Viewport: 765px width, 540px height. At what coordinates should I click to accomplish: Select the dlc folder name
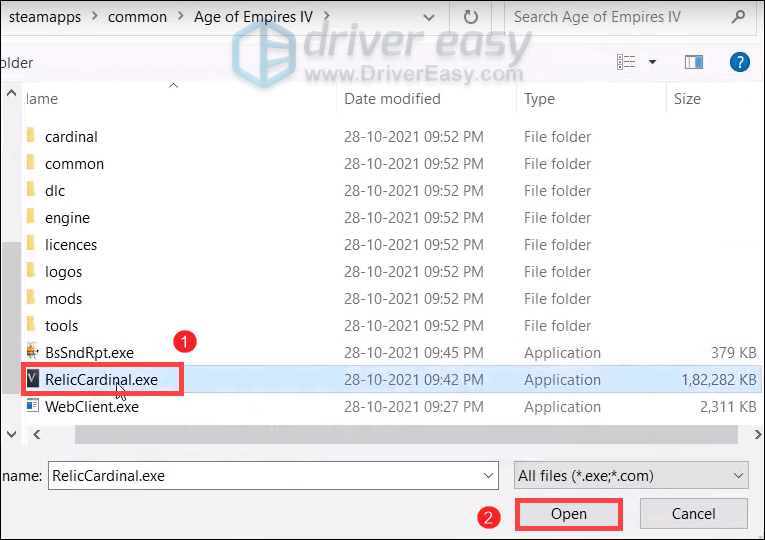(x=55, y=191)
